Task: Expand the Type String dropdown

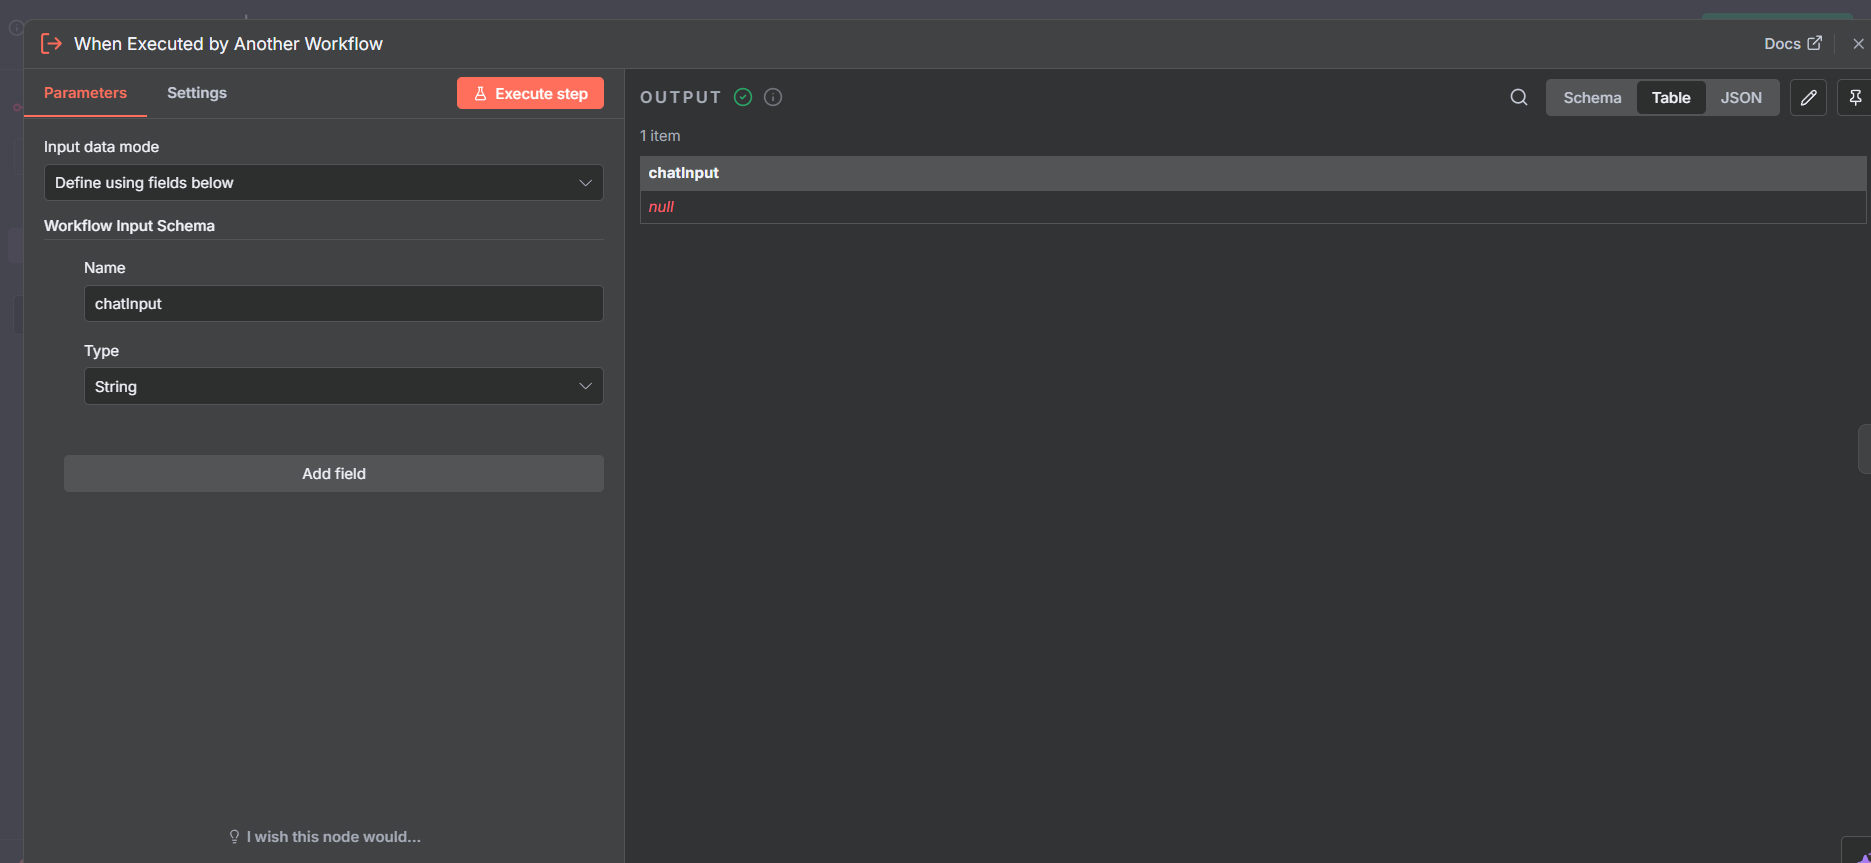Action: point(343,387)
